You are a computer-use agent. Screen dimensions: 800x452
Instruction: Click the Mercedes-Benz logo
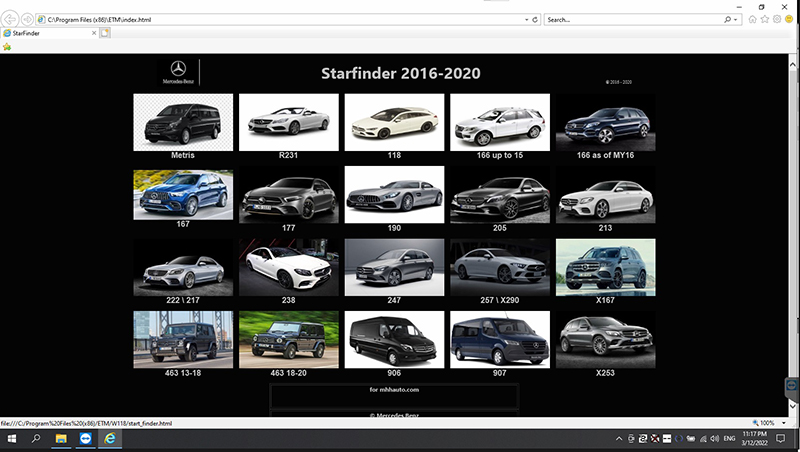178,72
